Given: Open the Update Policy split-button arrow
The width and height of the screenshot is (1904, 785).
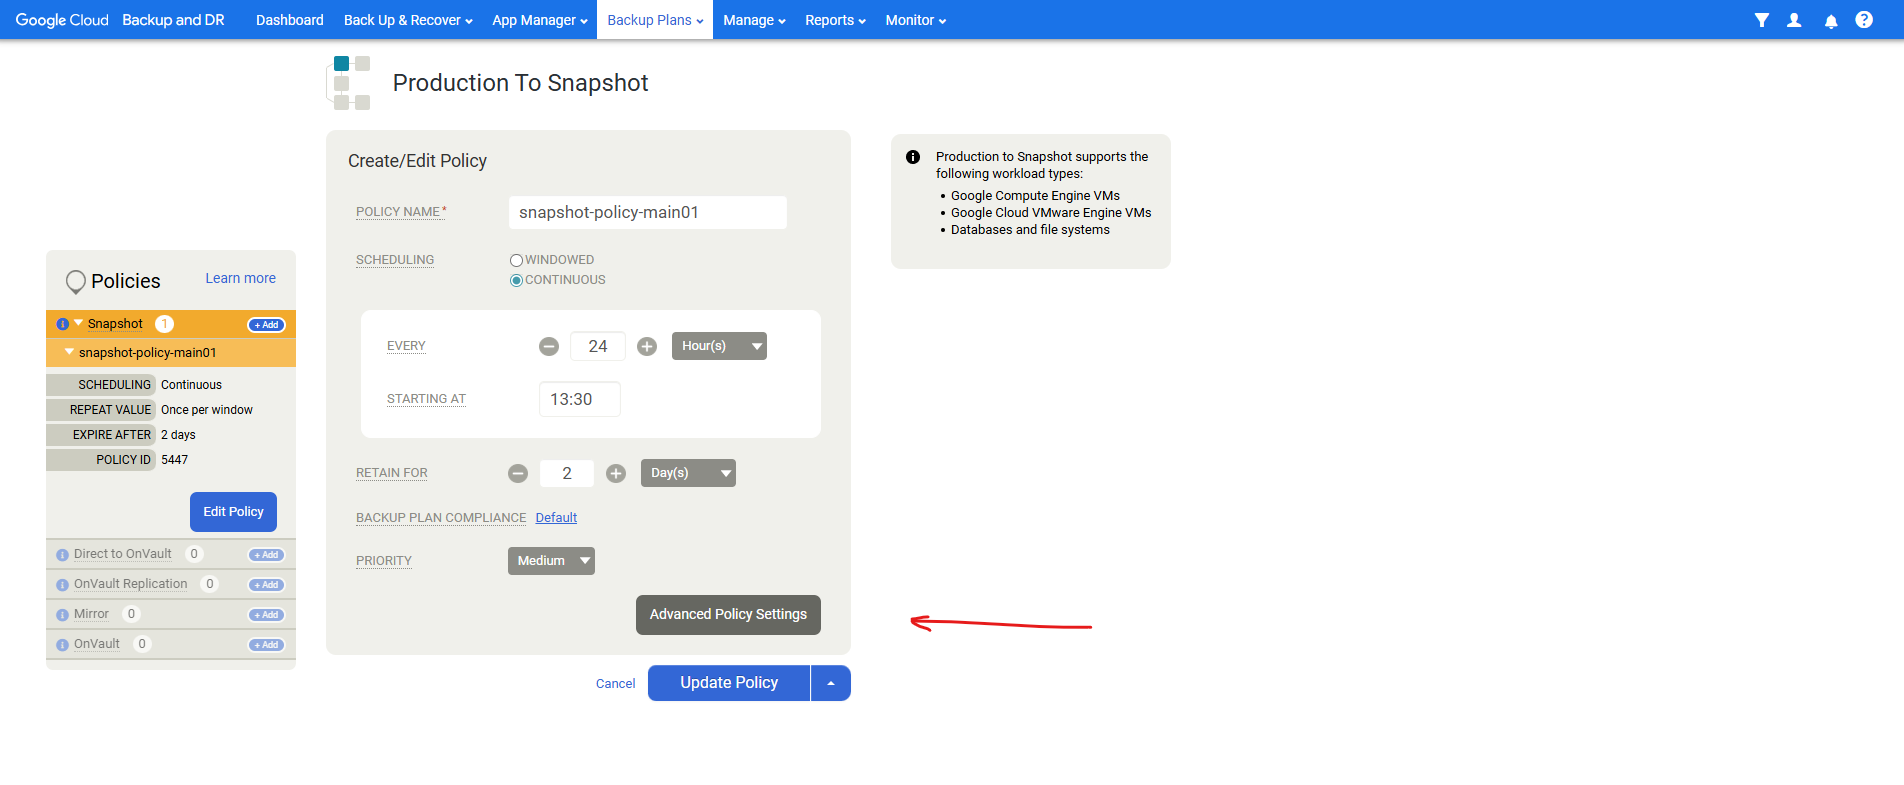Looking at the screenshot, I should (831, 683).
